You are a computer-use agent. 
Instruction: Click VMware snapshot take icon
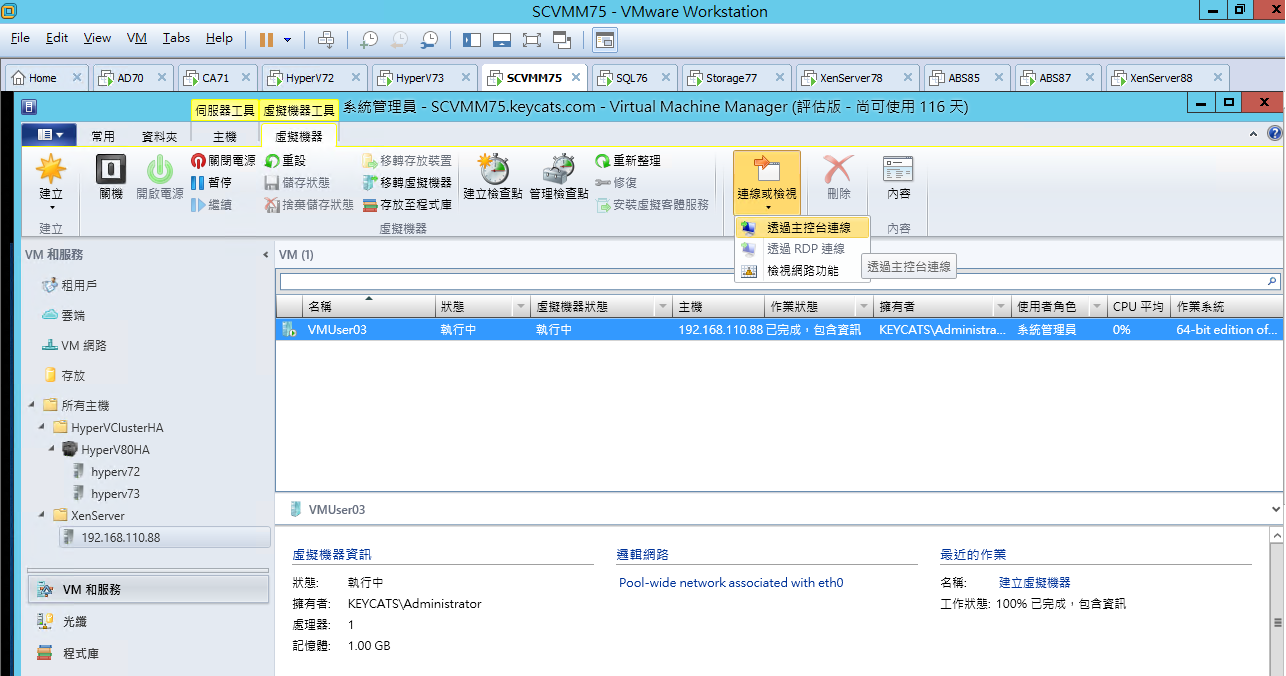[369, 39]
